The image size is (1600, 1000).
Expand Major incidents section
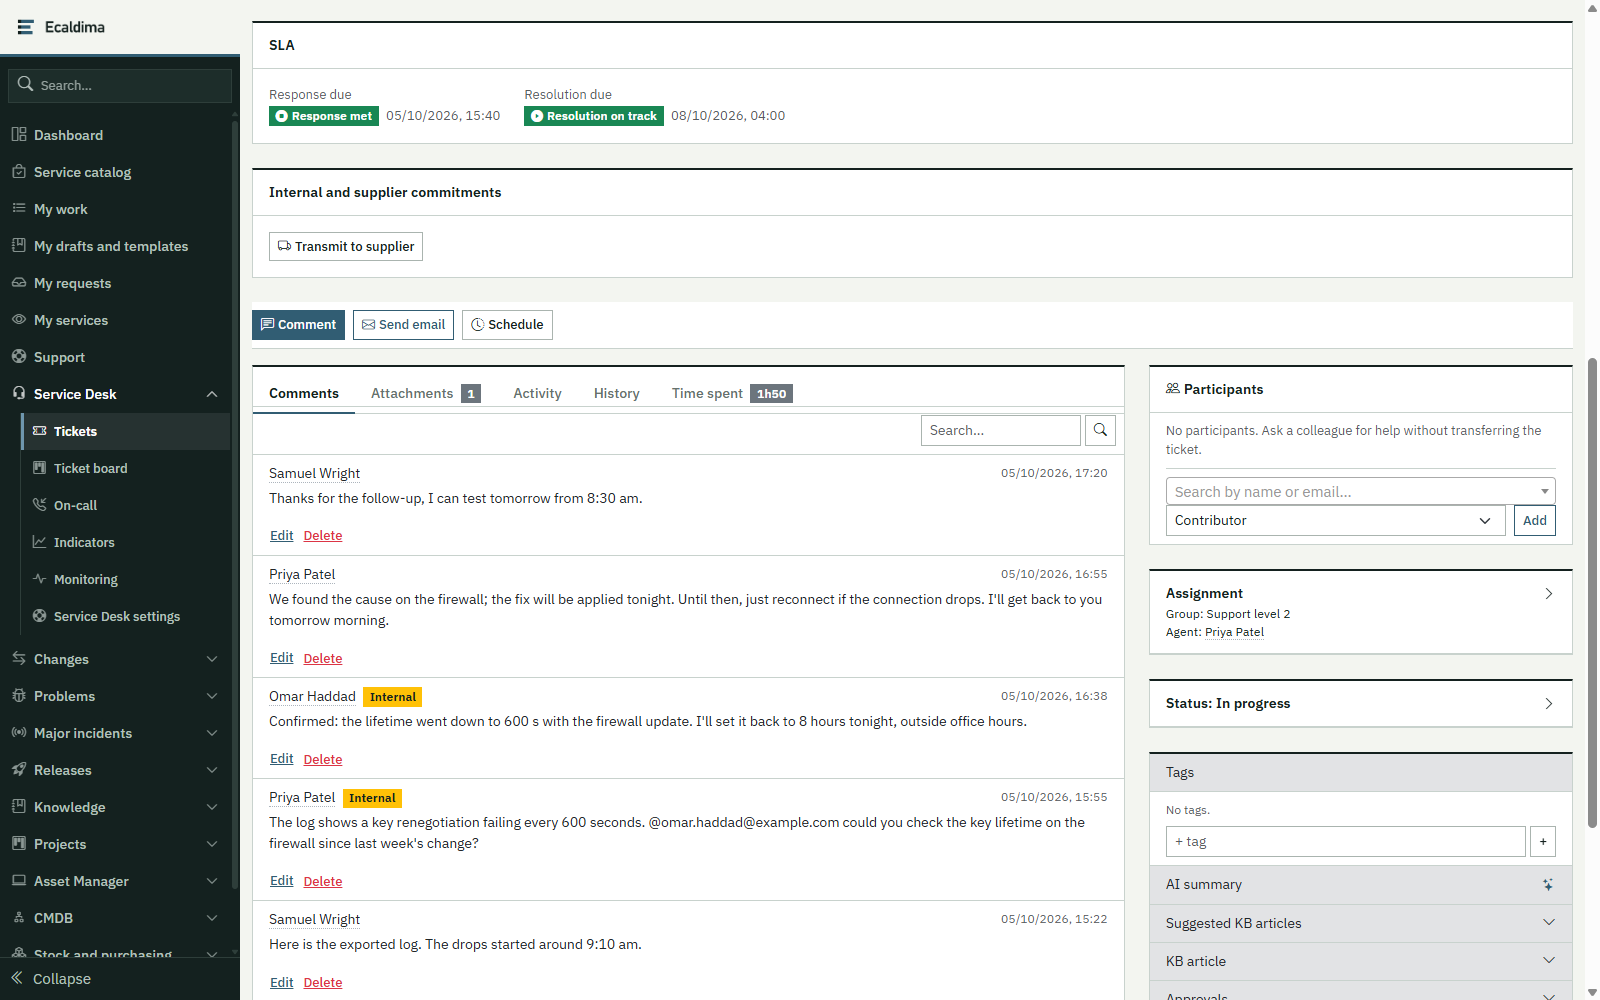(212, 733)
